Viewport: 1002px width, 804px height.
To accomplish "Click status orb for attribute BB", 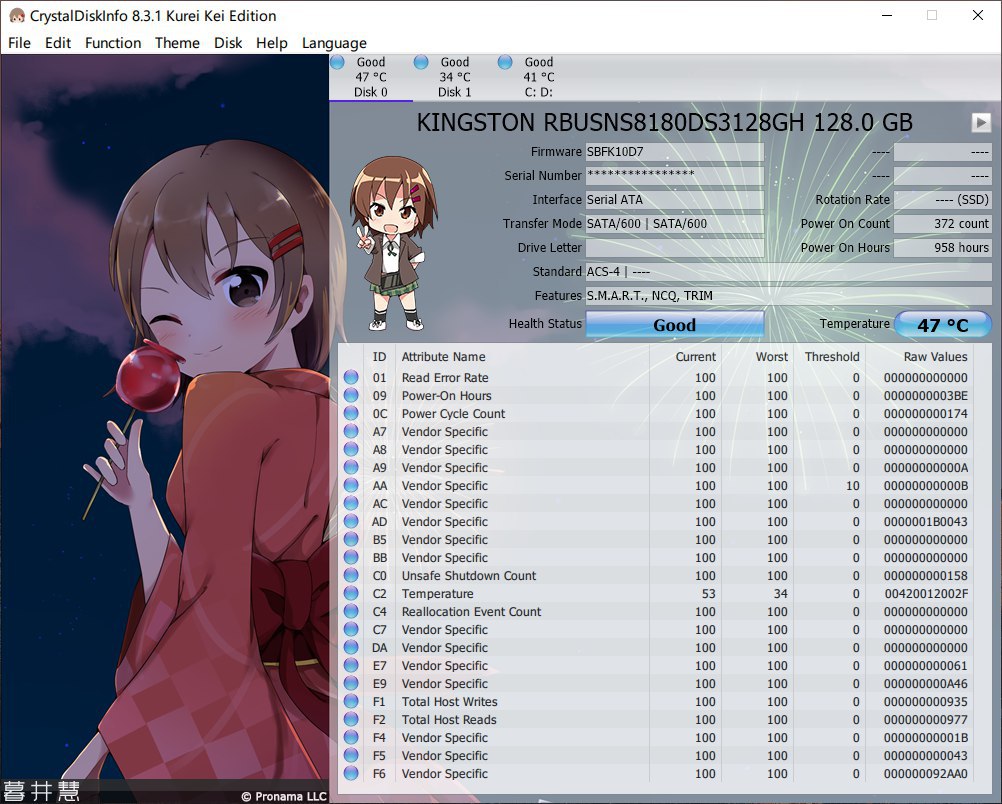I will point(351,557).
